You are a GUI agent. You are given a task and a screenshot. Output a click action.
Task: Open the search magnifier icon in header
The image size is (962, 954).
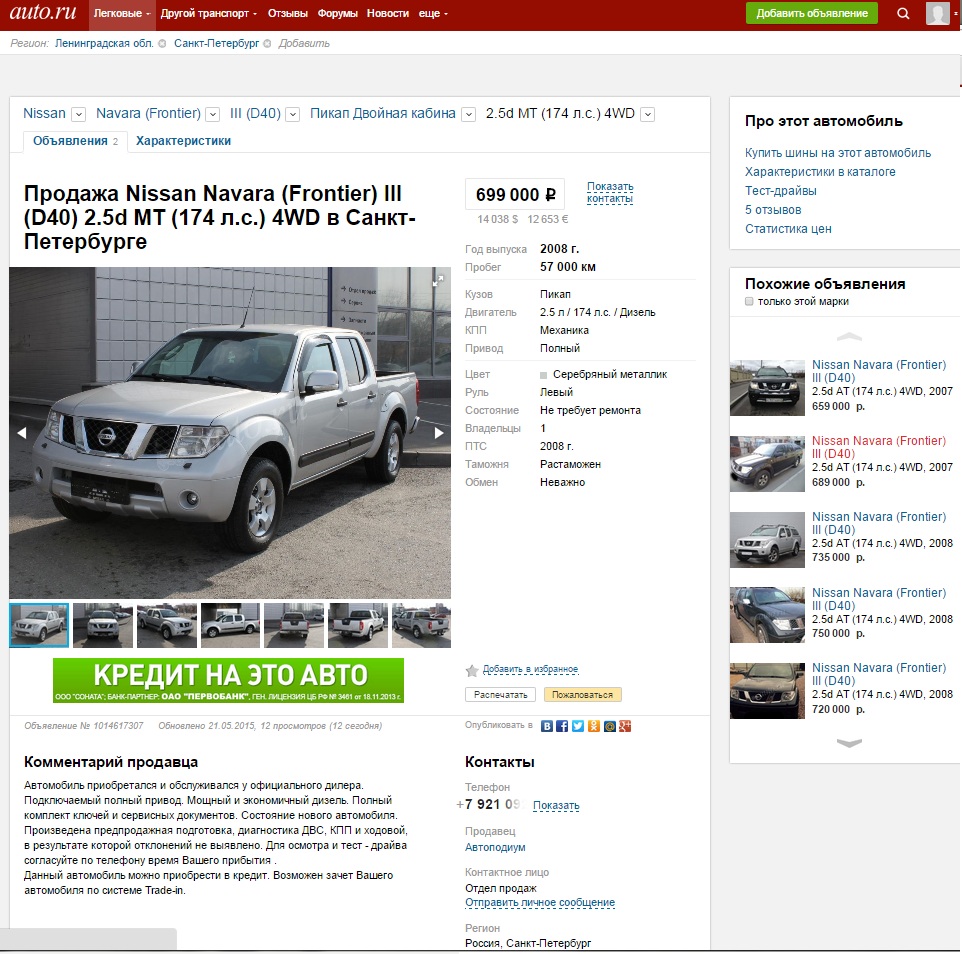[x=902, y=13]
